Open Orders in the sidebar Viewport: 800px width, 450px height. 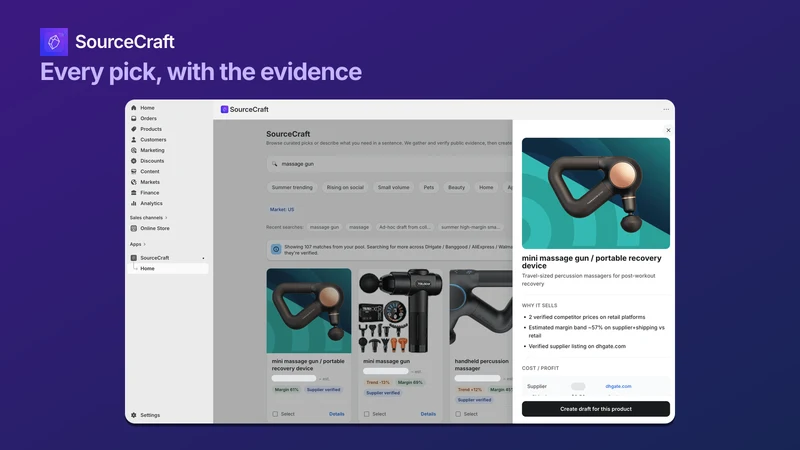148,118
